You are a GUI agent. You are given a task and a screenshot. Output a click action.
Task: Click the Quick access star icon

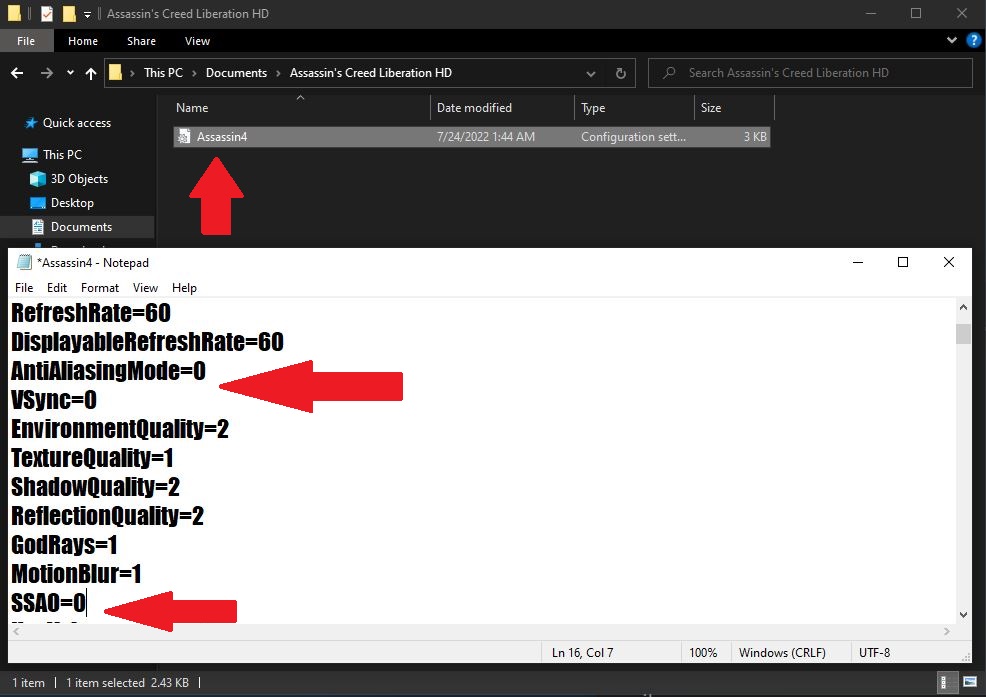31,123
